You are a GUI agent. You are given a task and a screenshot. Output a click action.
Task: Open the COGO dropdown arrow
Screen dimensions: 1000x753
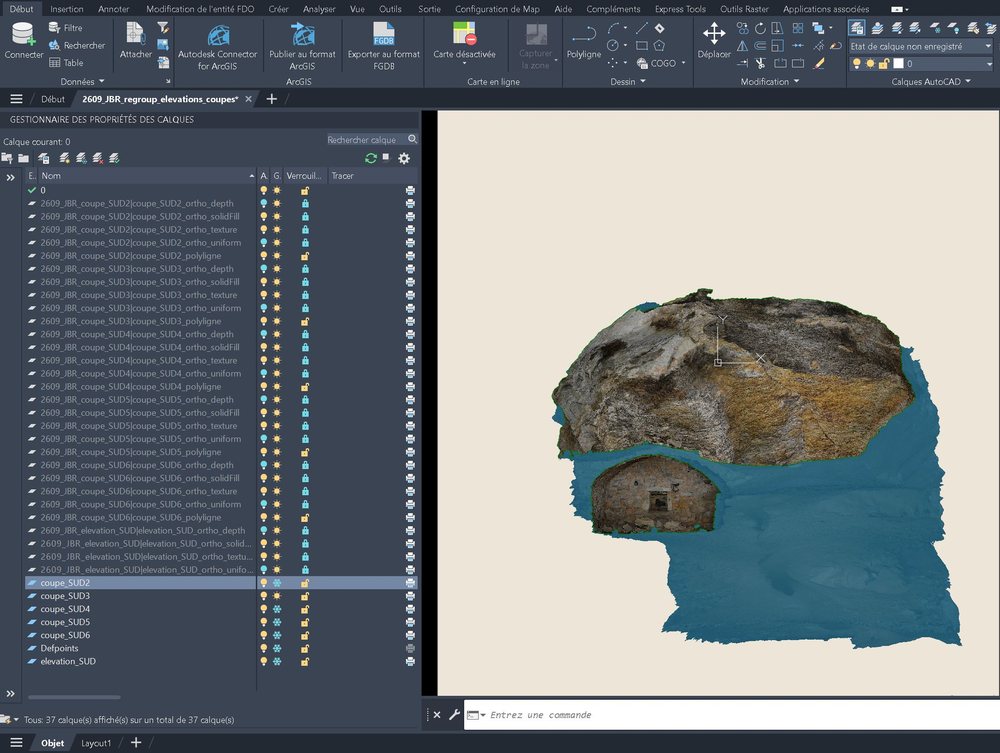tap(683, 63)
